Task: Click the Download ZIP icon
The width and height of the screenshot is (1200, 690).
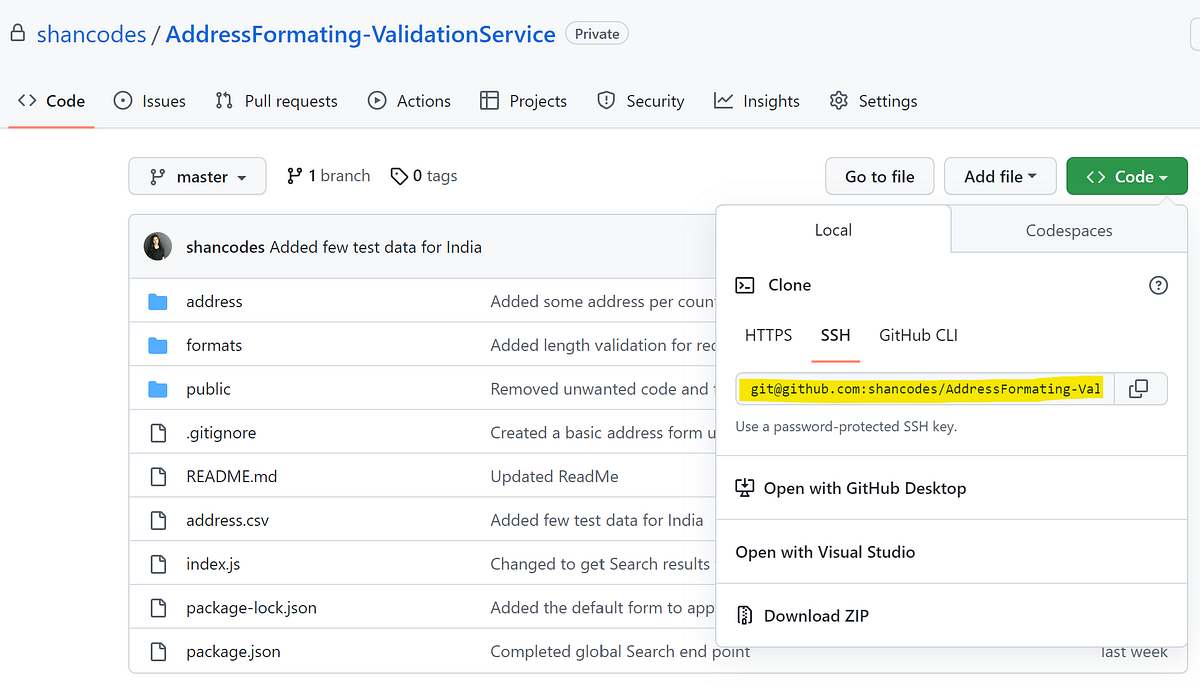Action: coord(744,615)
